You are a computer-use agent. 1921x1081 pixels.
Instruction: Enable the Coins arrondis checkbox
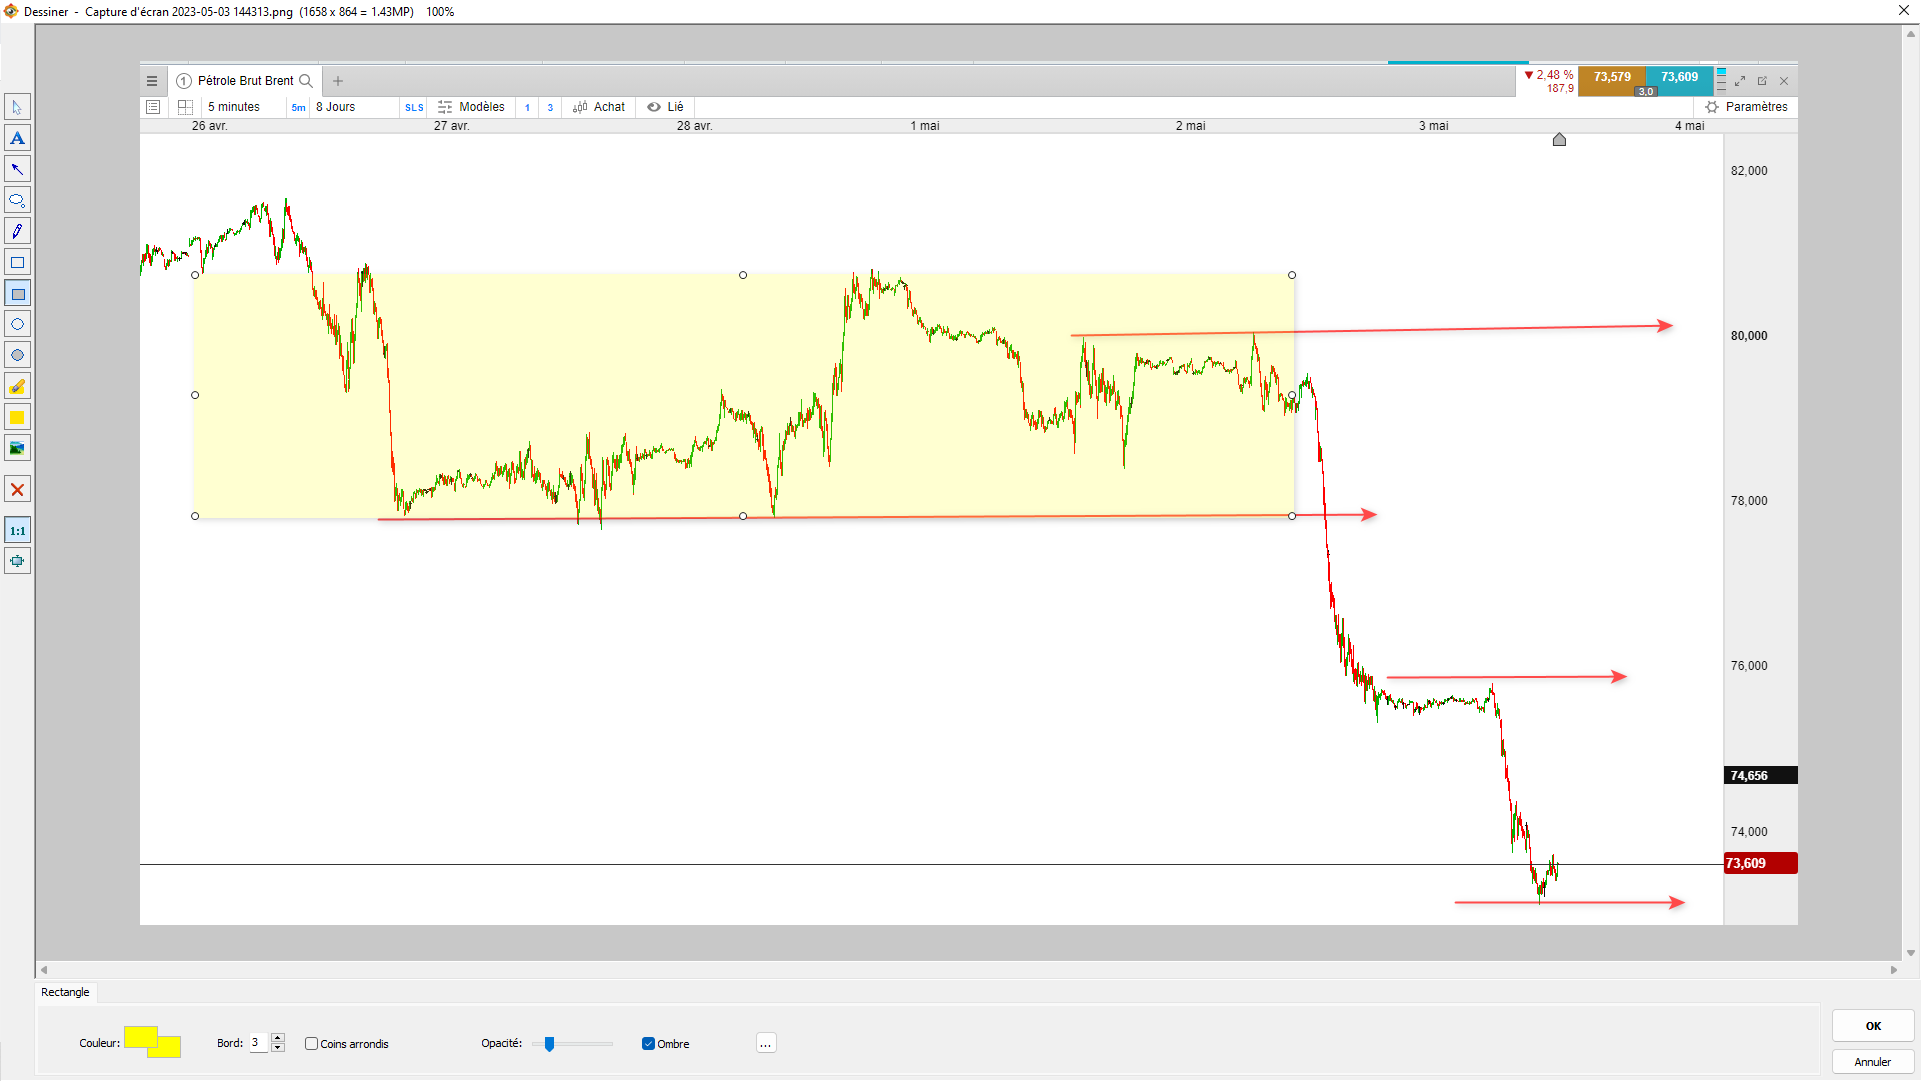312,1044
